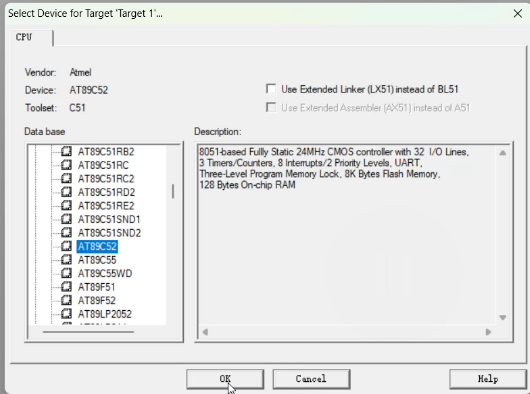Click 'Description:' label
Screen dimensions: 530x394
coord(218,131)
